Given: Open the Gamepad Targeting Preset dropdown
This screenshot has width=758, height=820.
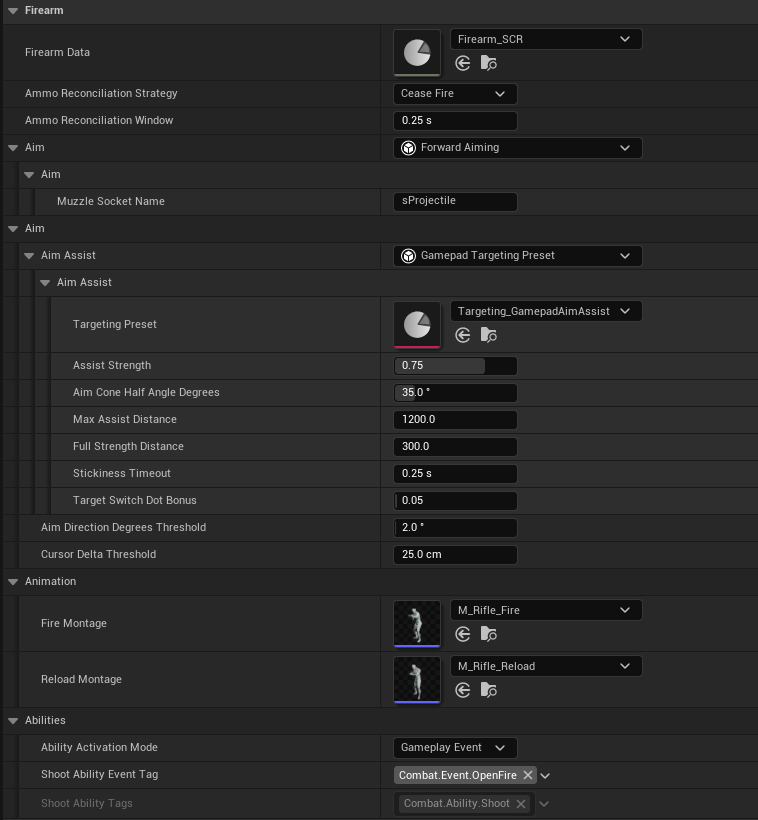Looking at the screenshot, I should tap(517, 256).
